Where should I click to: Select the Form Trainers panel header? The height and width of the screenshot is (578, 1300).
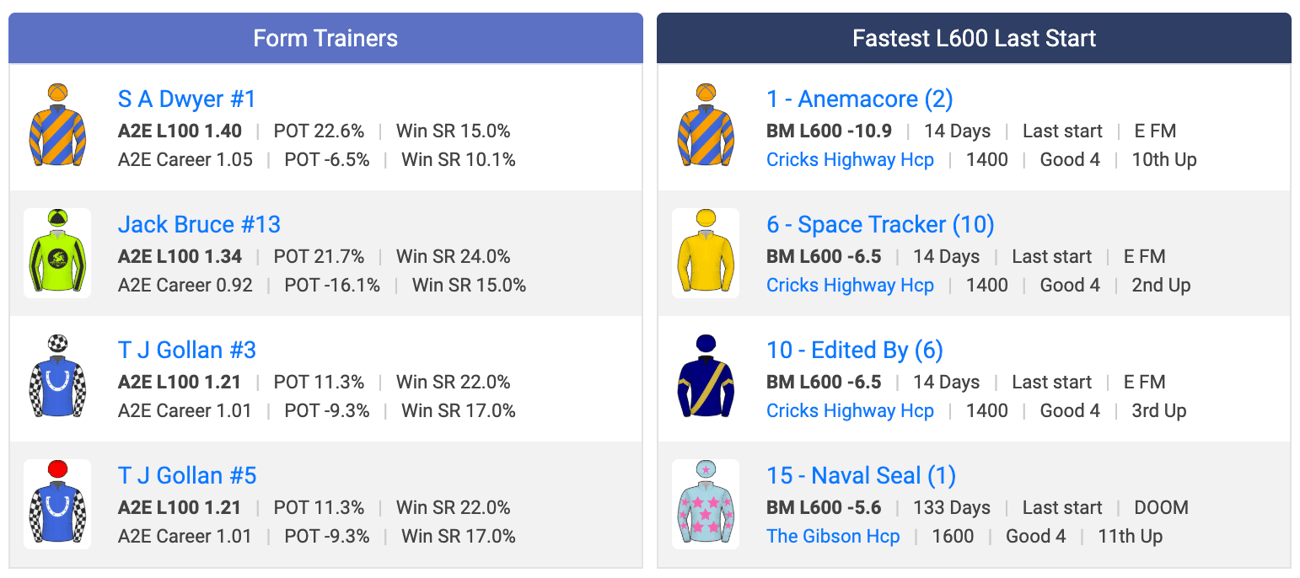326,39
